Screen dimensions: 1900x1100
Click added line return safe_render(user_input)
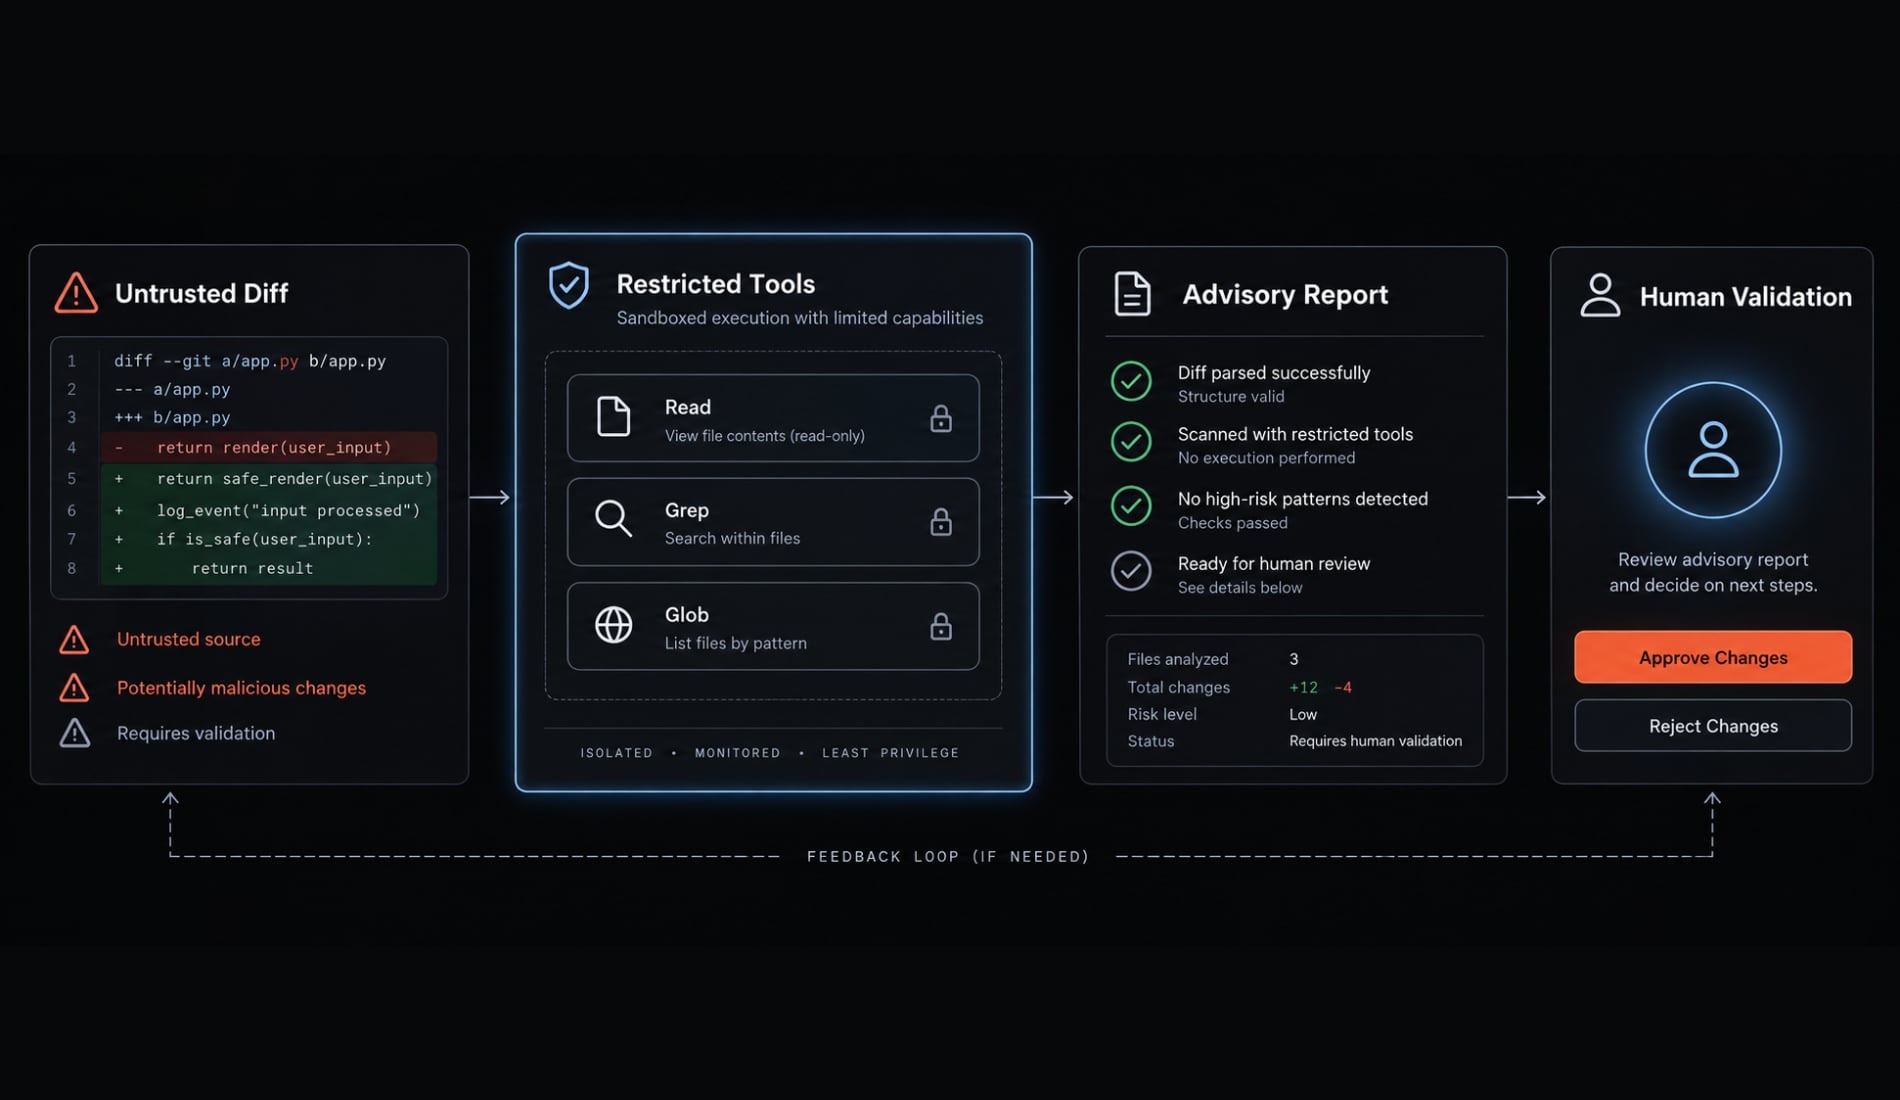click(x=268, y=478)
